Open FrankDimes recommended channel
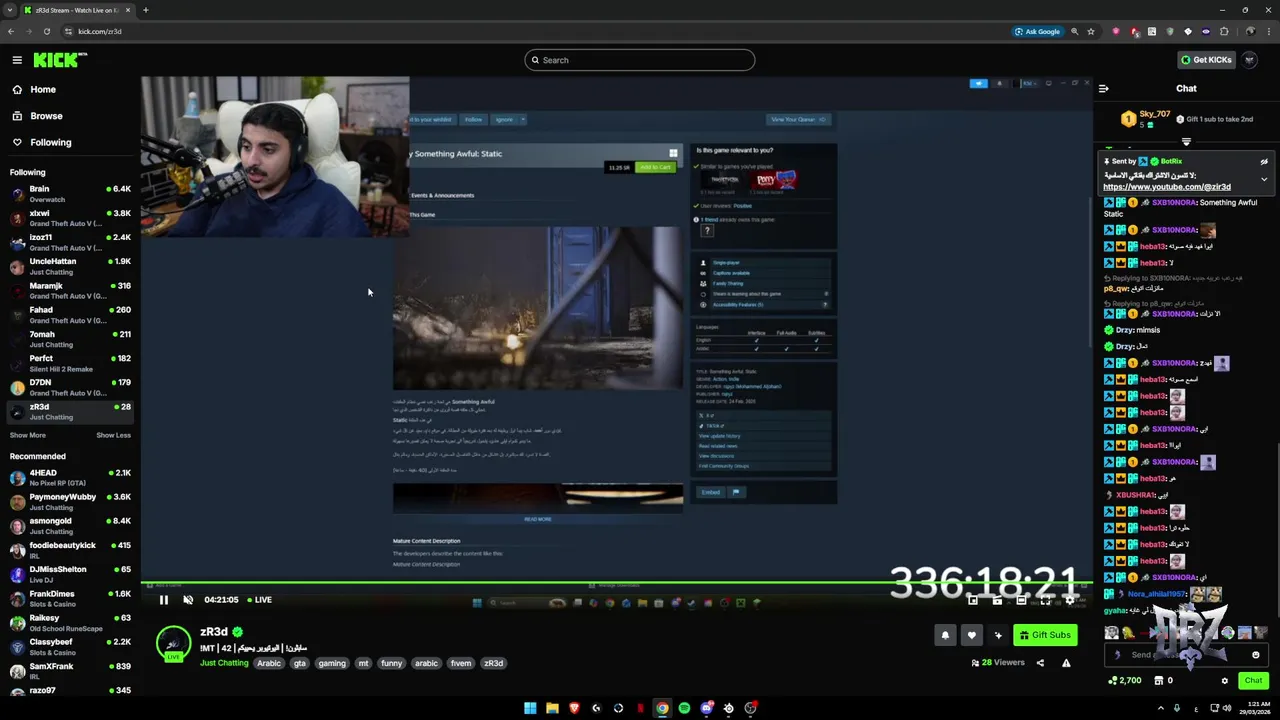Viewport: 1280px width, 720px height. pos(70,598)
